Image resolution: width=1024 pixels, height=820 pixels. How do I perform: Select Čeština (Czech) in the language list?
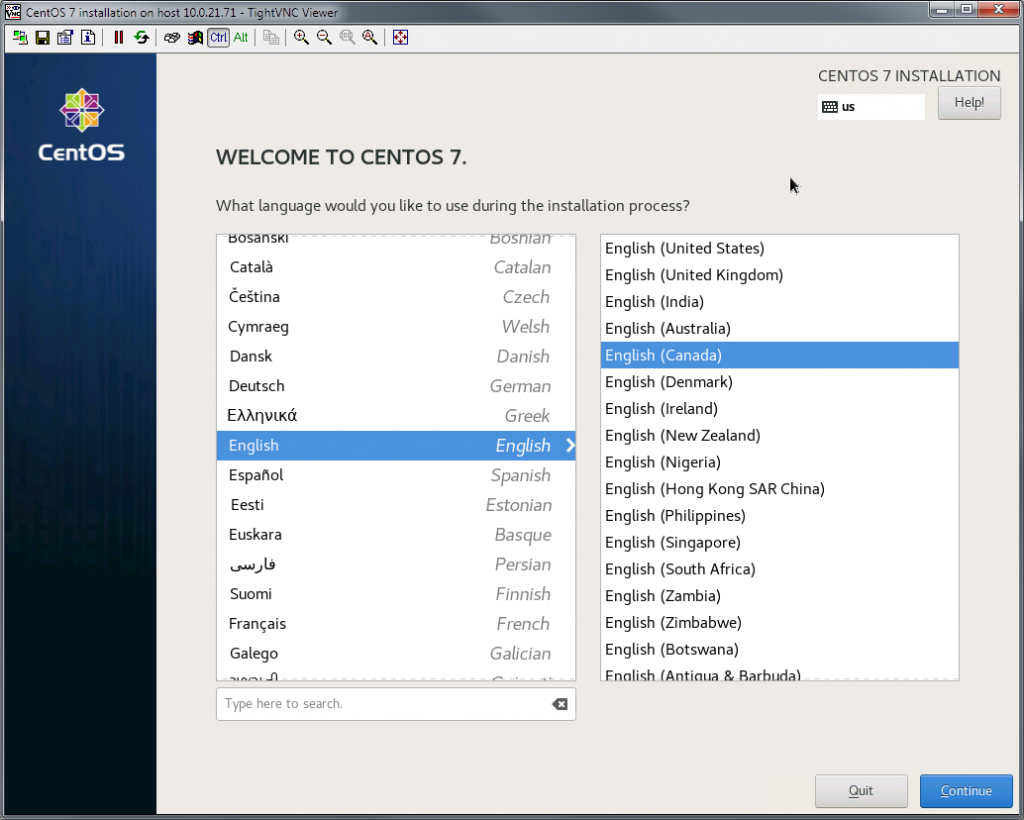tap(396, 297)
